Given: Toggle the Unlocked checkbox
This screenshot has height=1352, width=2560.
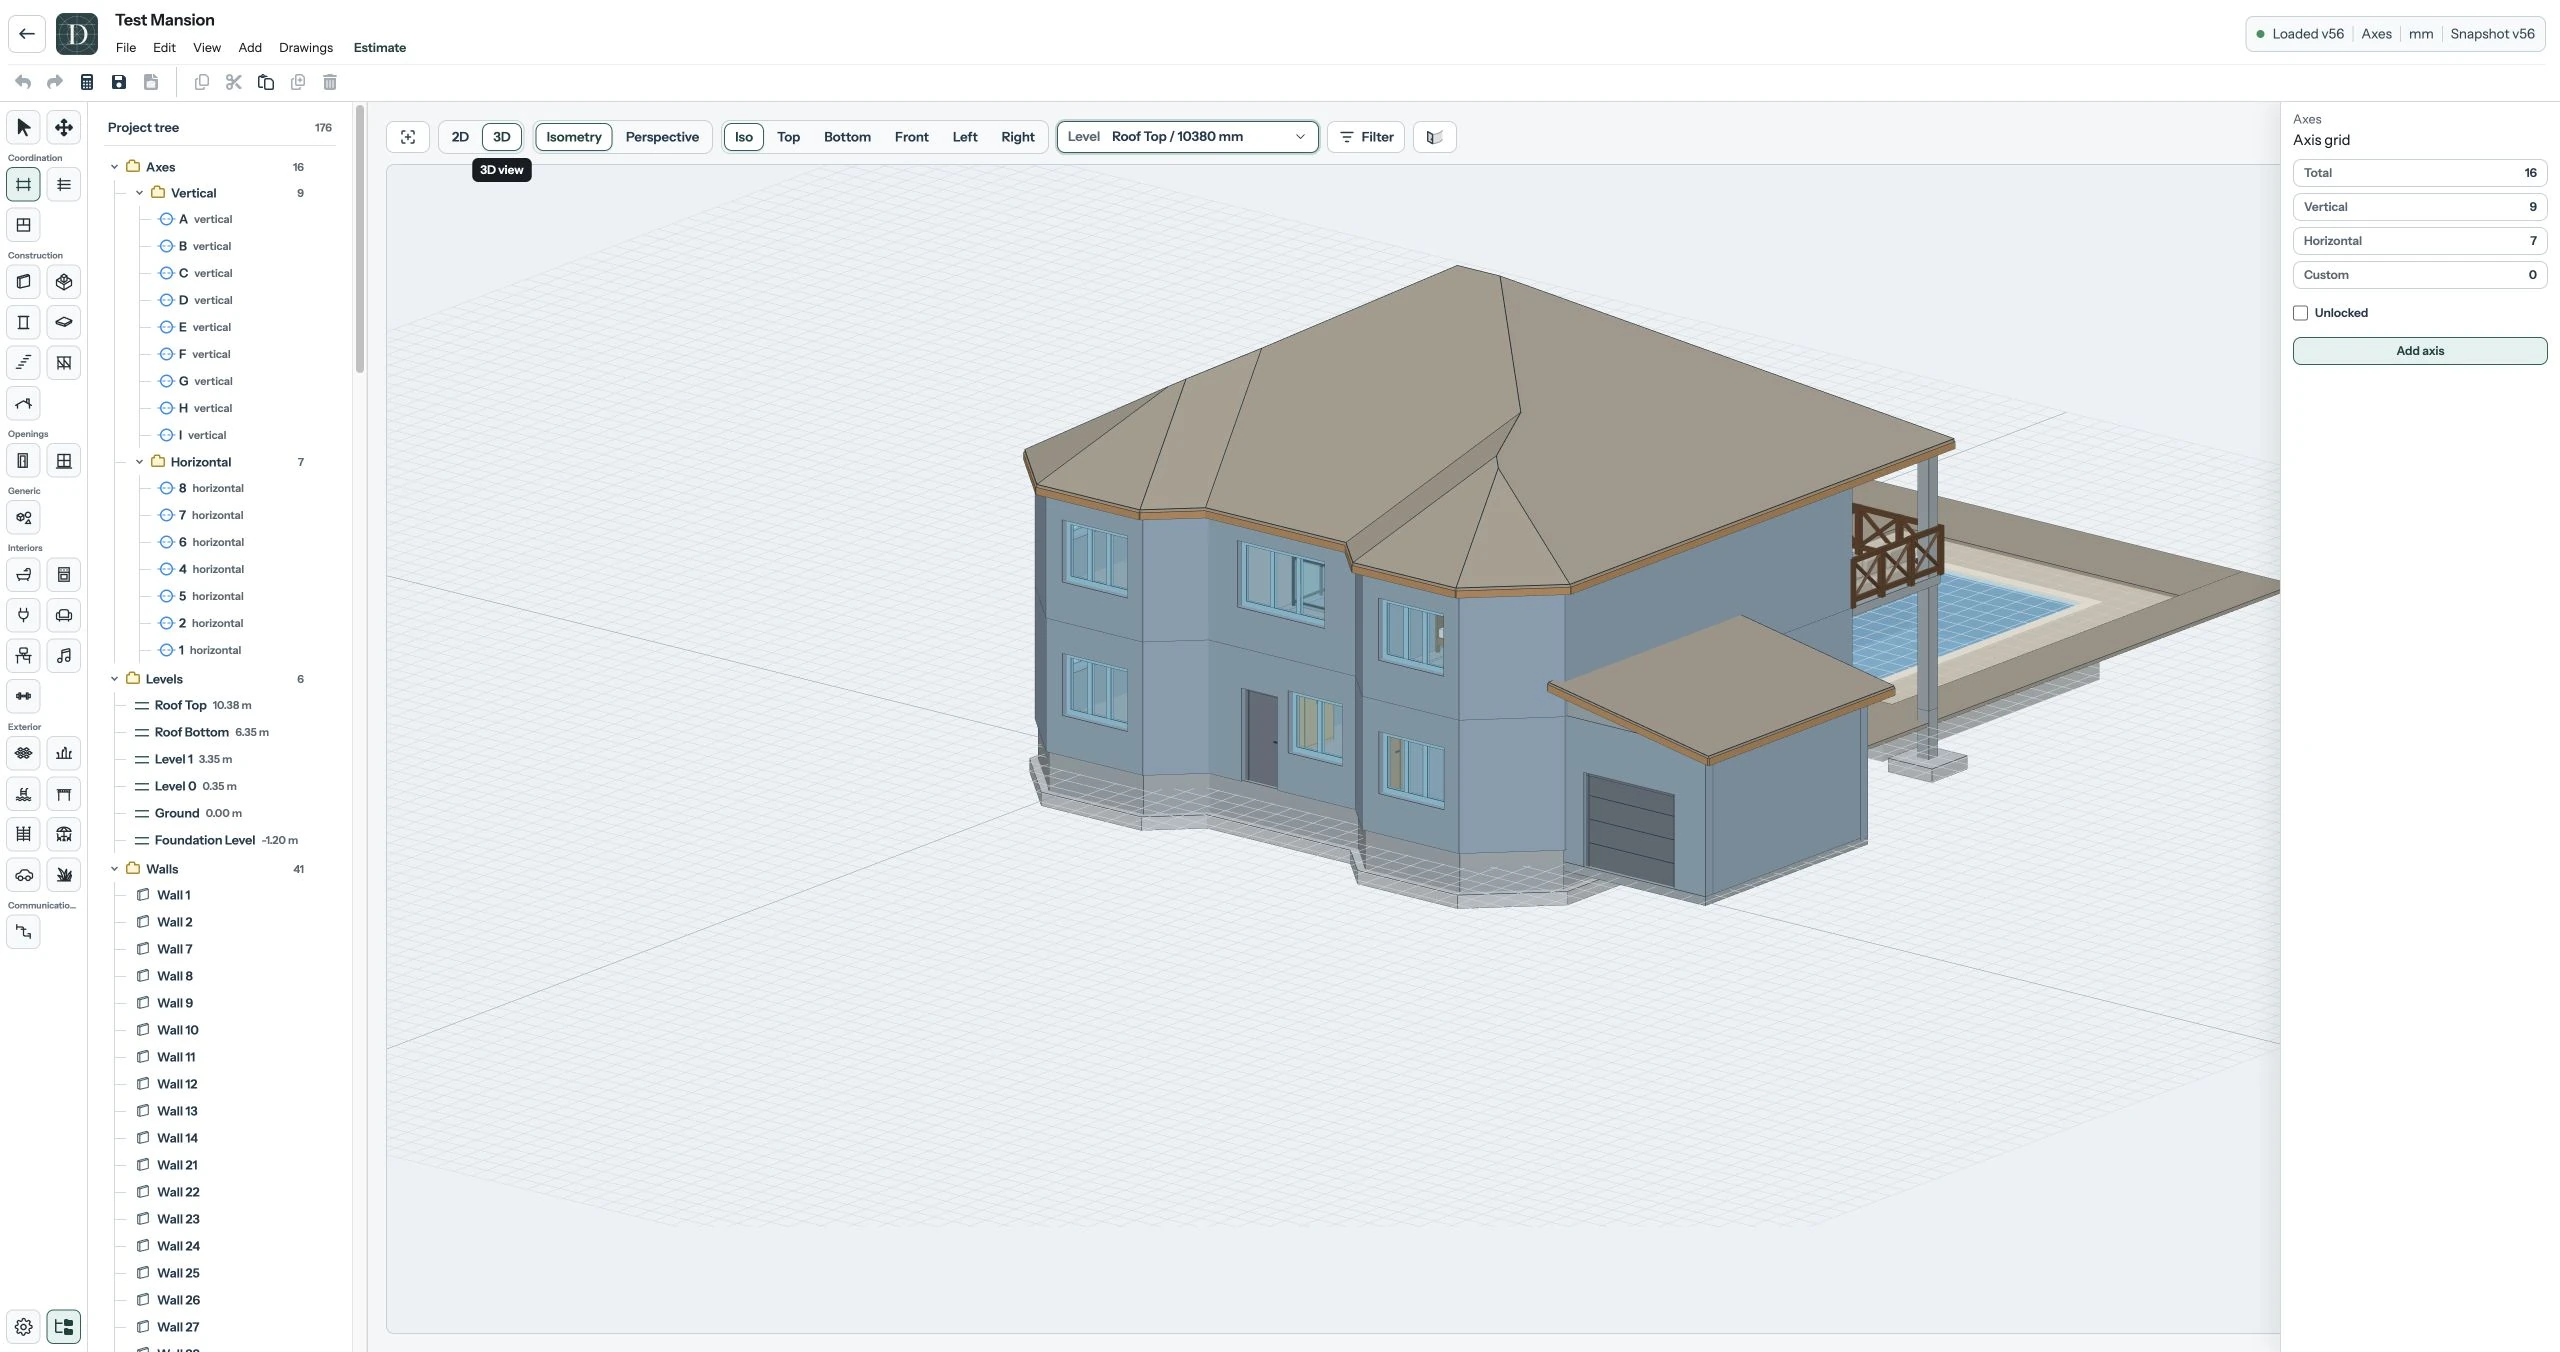Looking at the screenshot, I should [x=2301, y=313].
